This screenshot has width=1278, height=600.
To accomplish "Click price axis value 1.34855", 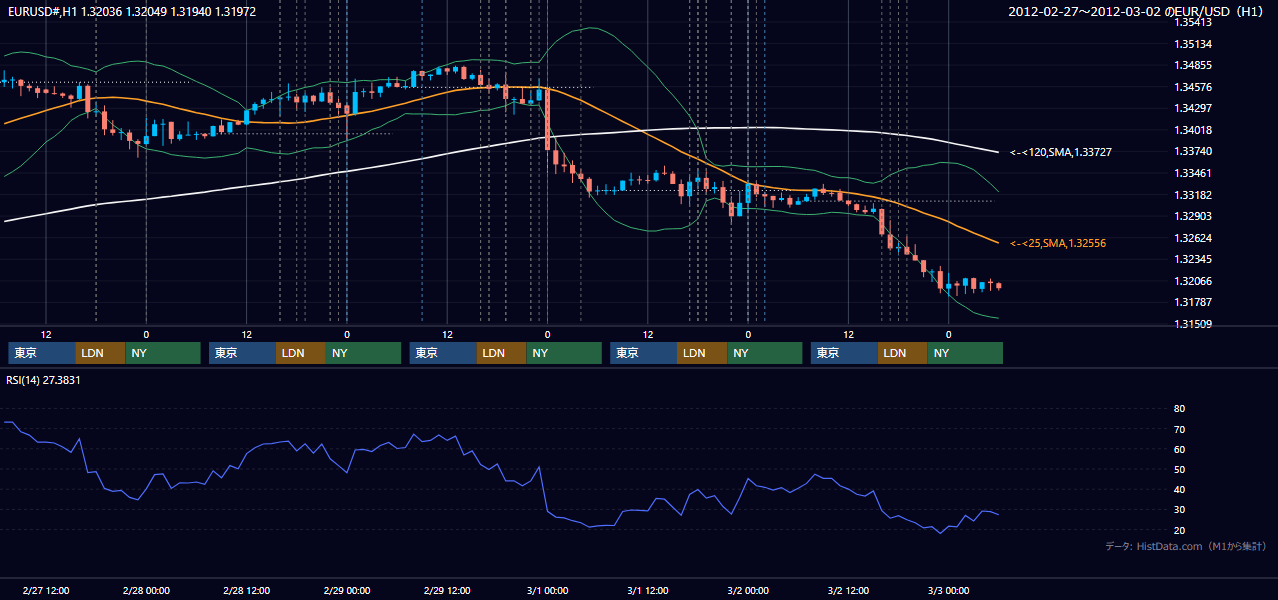I will pyautogui.click(x=1193, y=65).
